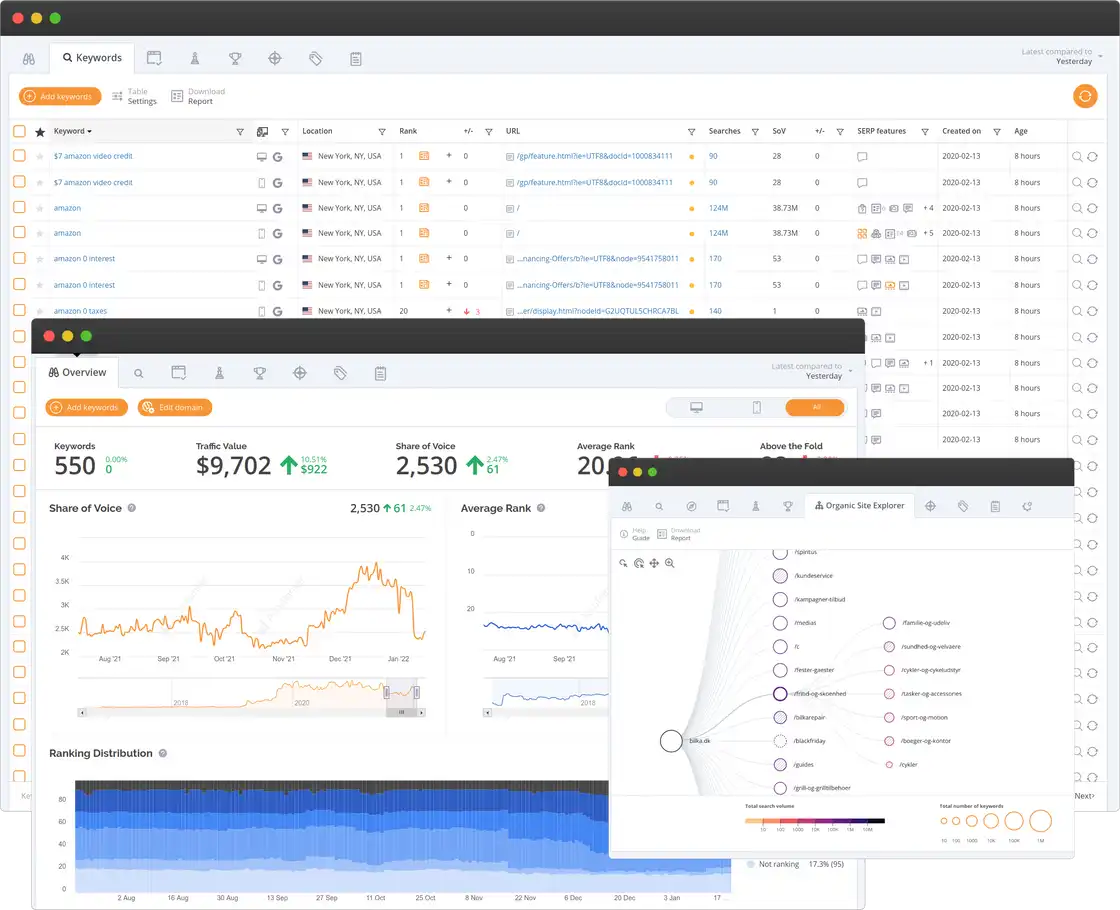Open tag icon in Keywords window toolbar
1120x910 pixels.
coord(316,59)
